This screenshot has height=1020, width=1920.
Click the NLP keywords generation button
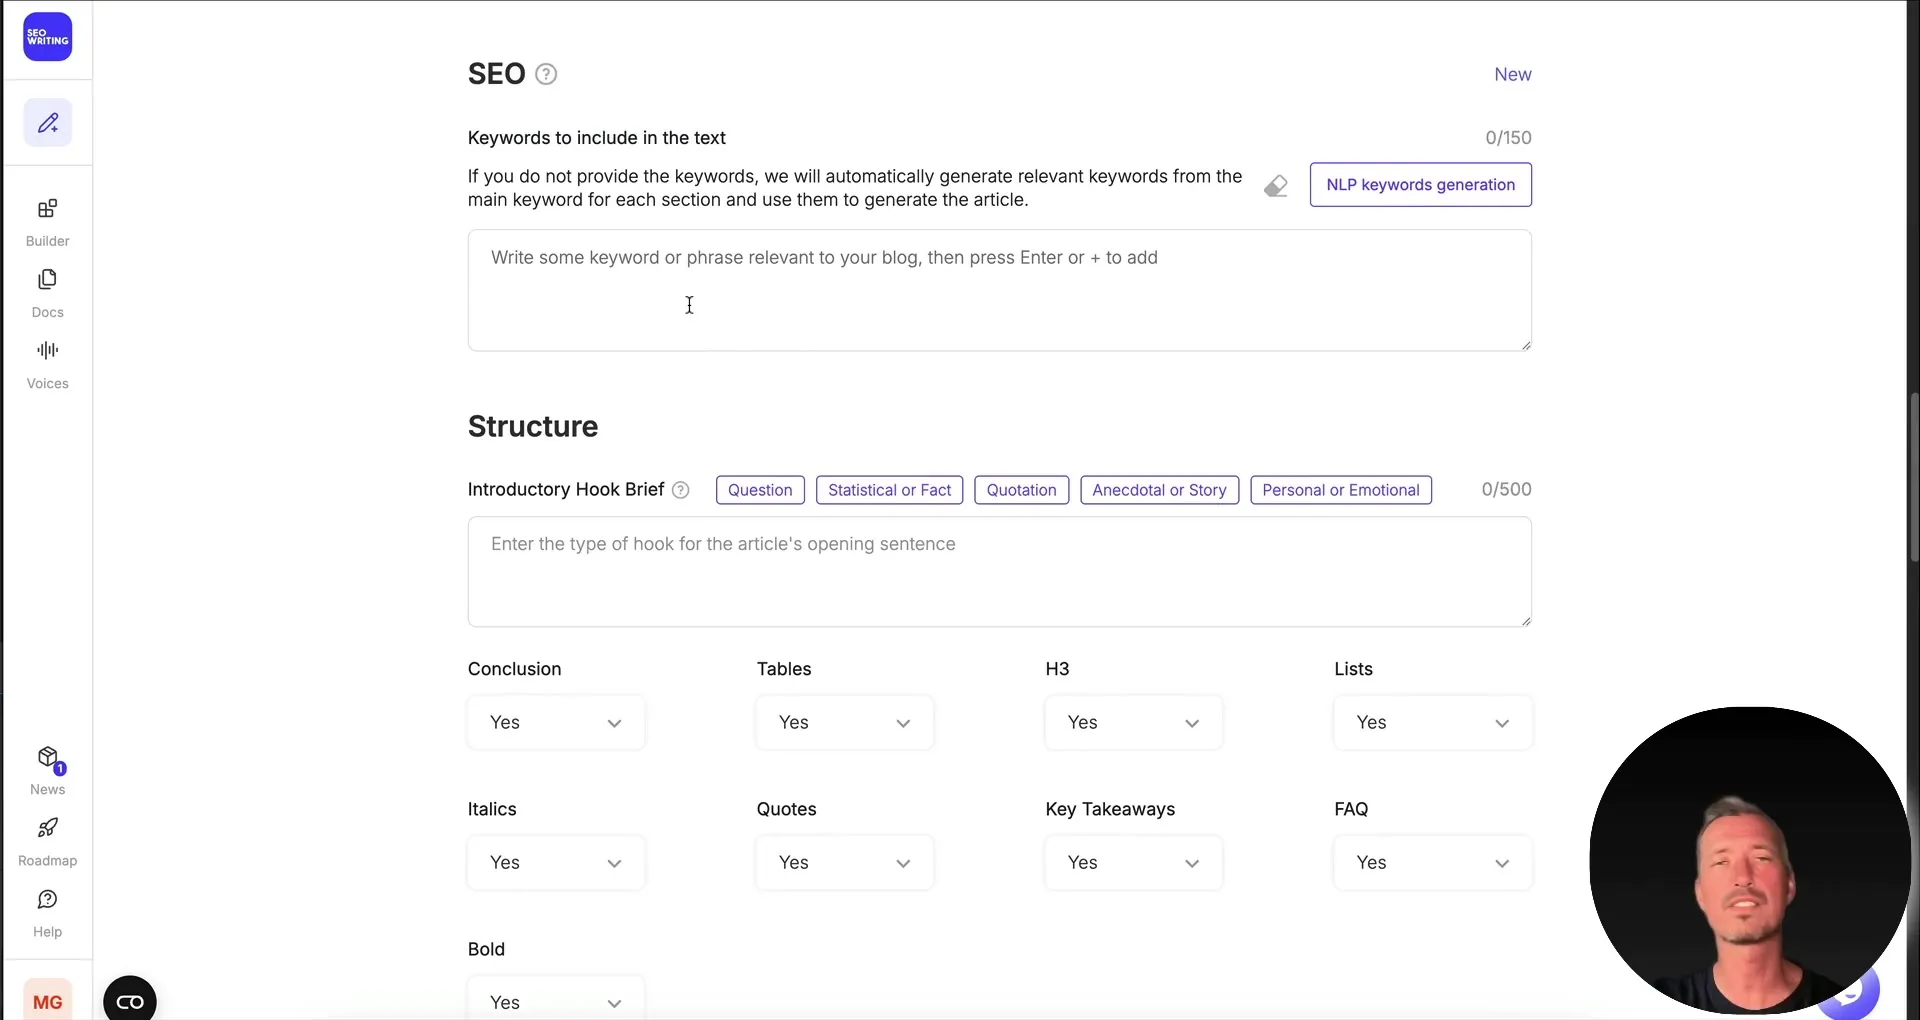(x=1421, y=185)
